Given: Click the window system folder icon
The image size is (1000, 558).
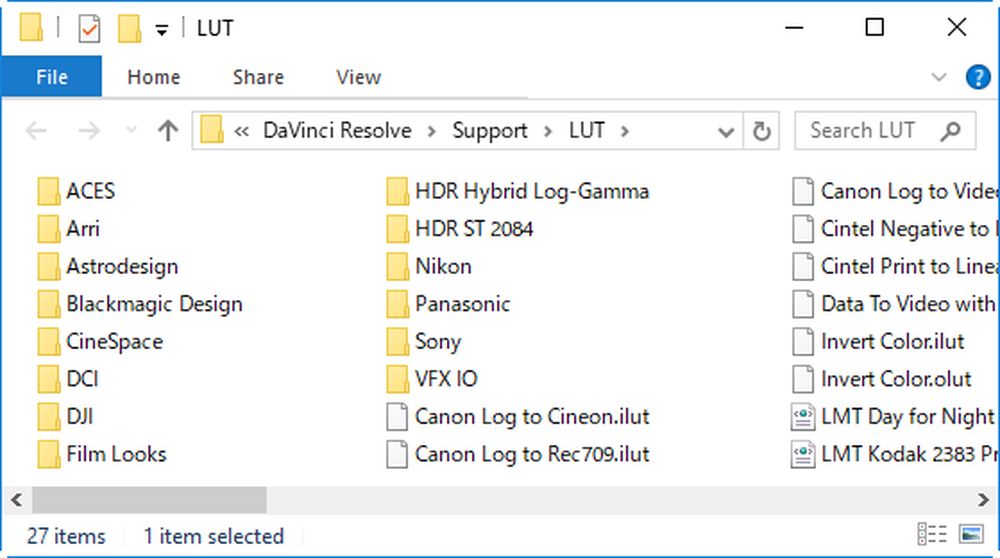Looking at the screenshot, I should click(31, 27).
